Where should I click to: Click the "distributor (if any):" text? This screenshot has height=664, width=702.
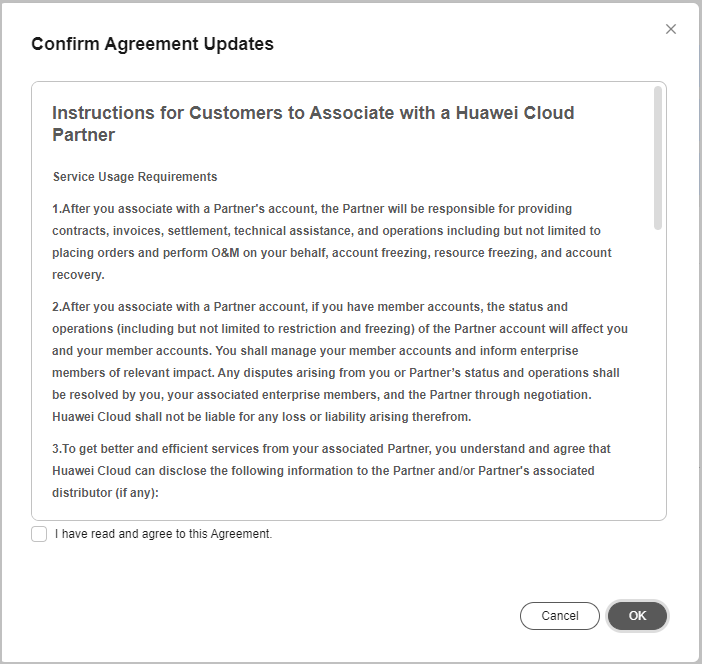[105, 493]
